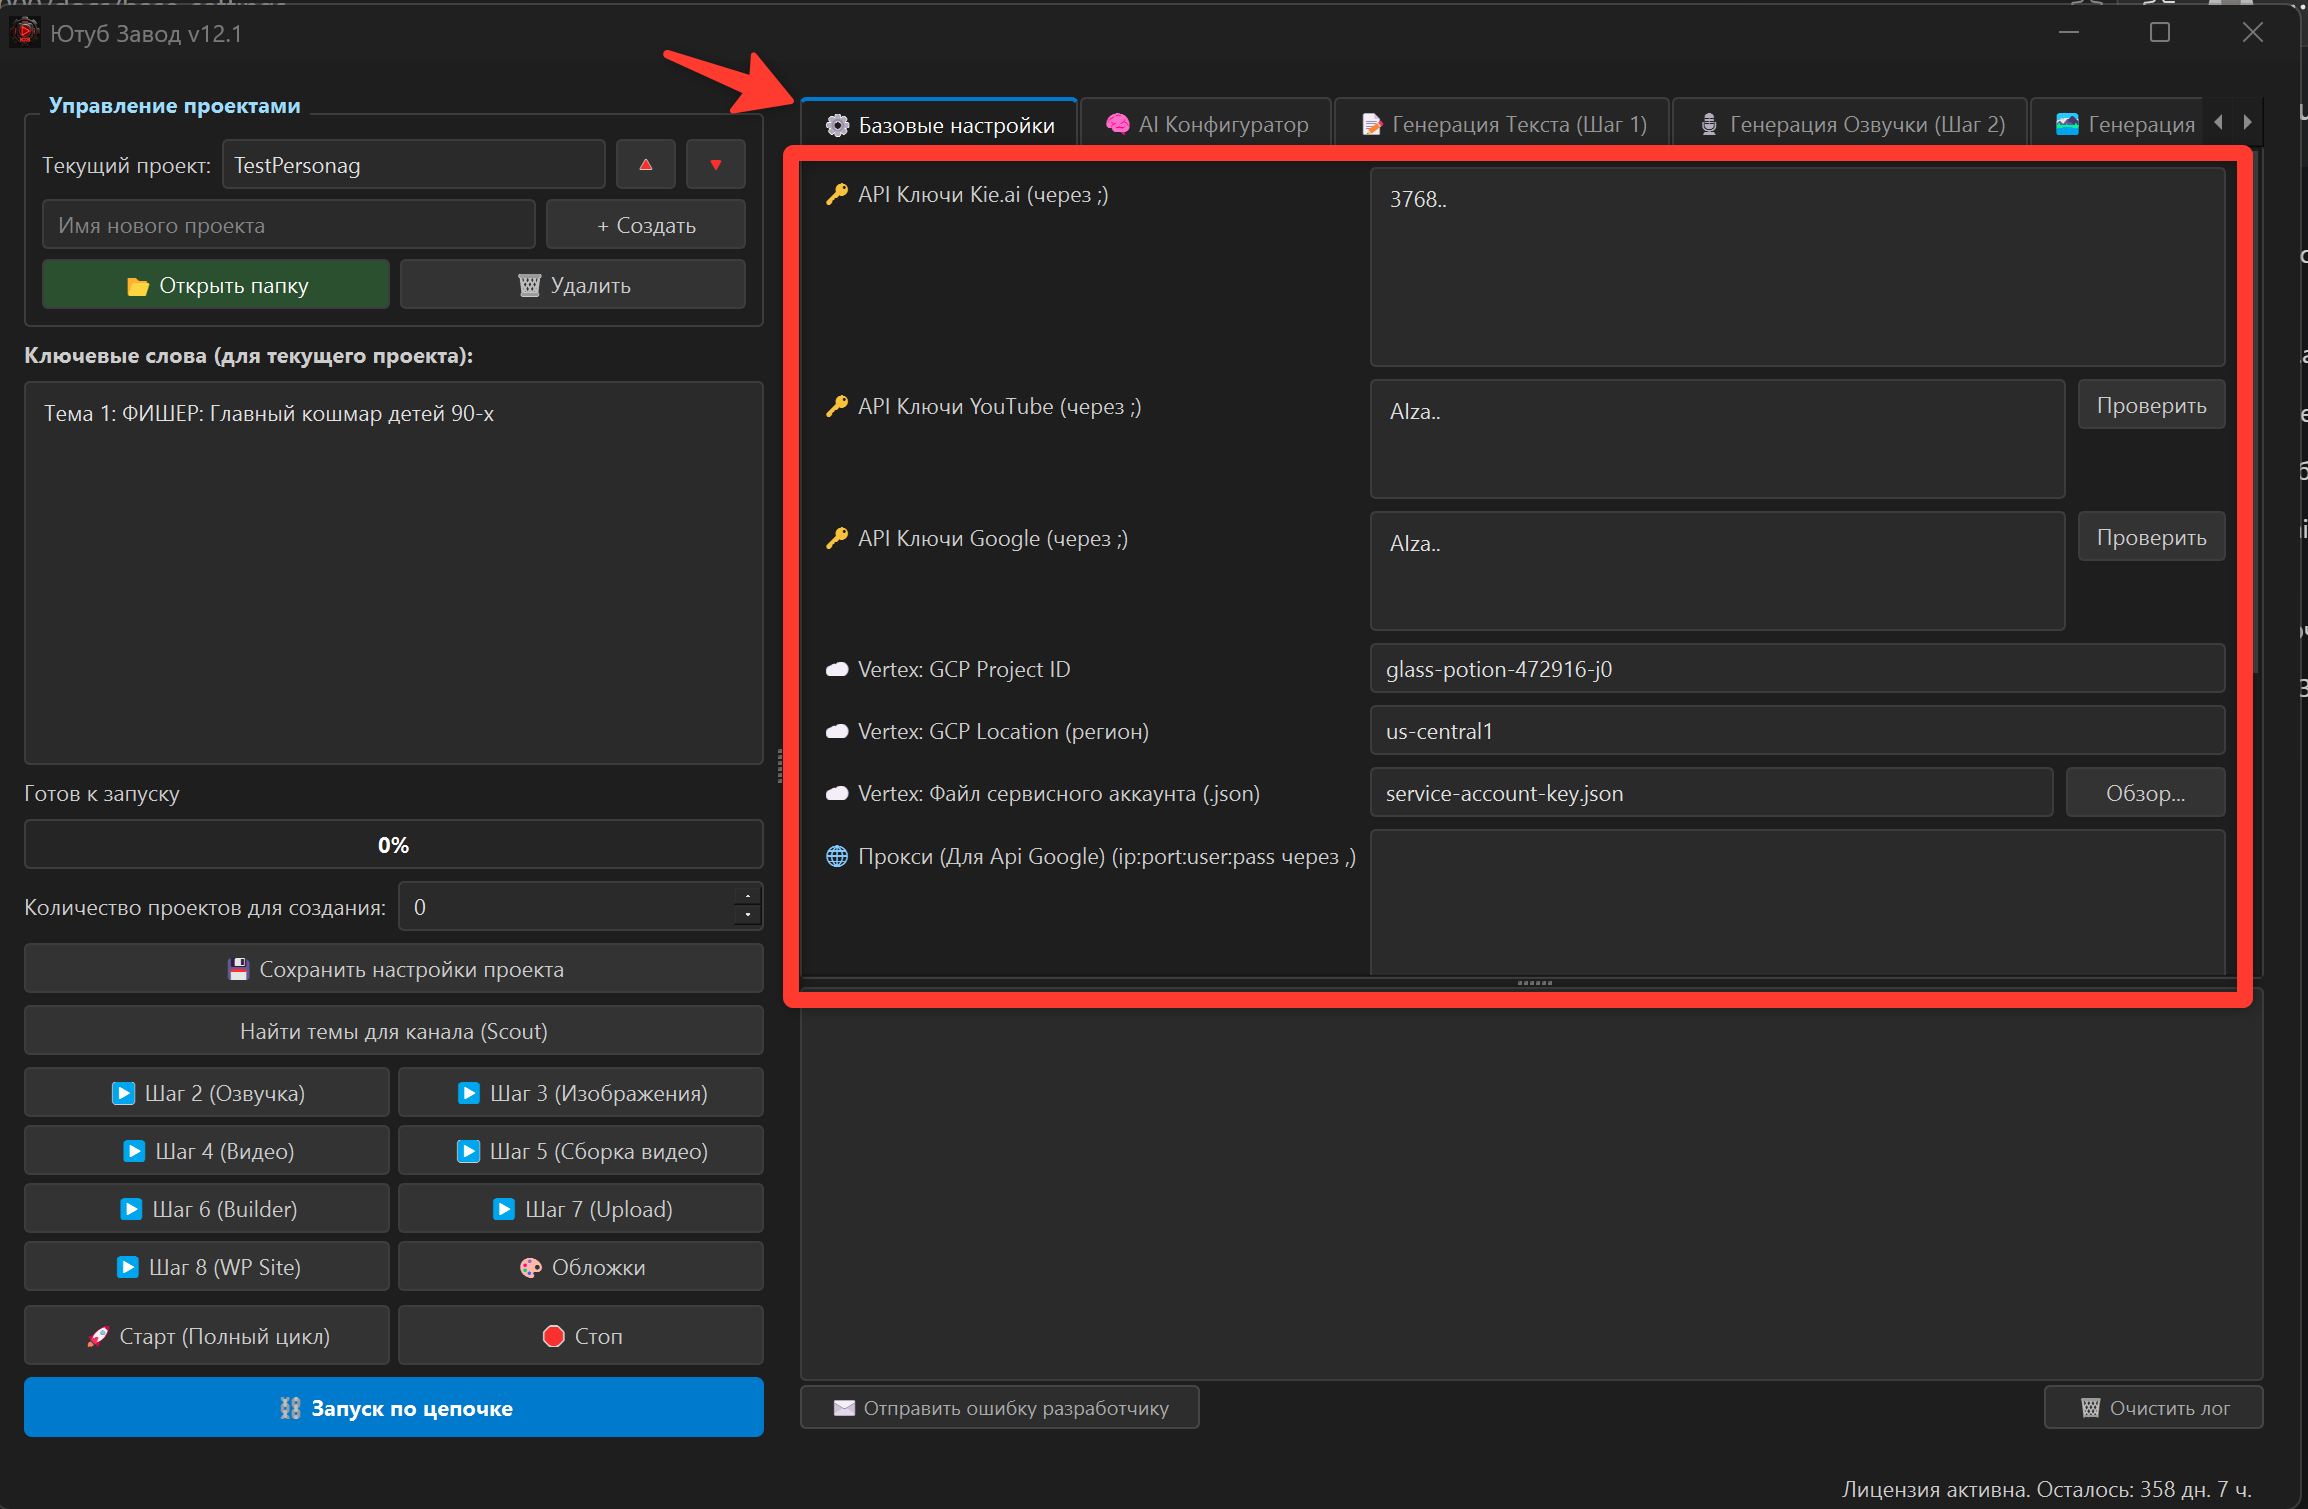2308x1509 pixels.
Task: Click the Управление проектами group title
Action: [174, 105]
